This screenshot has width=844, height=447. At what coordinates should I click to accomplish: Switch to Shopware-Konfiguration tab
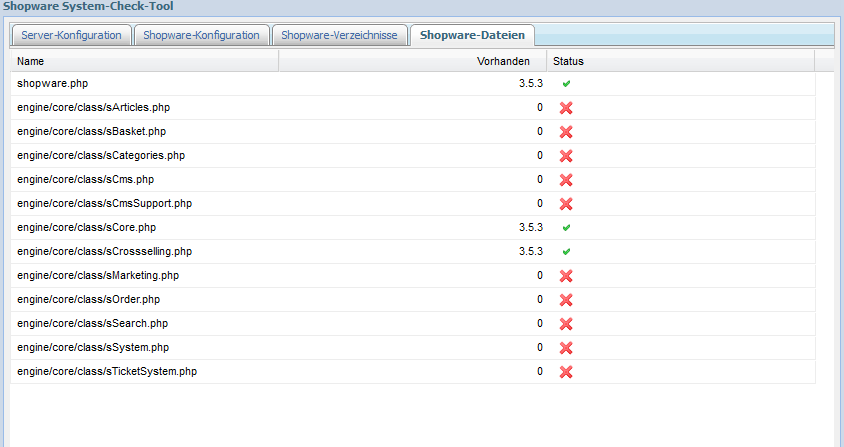pyautogui.click(x=201, y=35)
